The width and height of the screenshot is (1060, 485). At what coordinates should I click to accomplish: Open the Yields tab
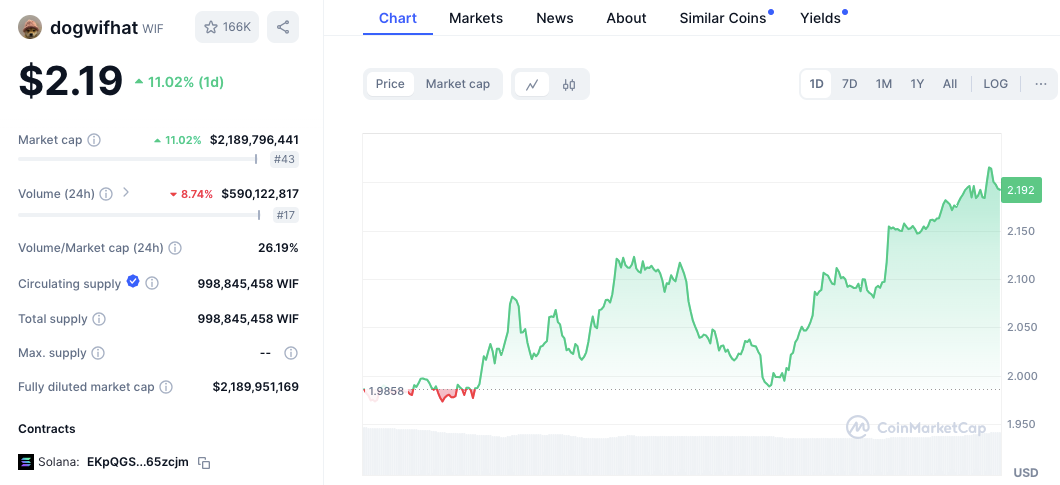[821, 18]
